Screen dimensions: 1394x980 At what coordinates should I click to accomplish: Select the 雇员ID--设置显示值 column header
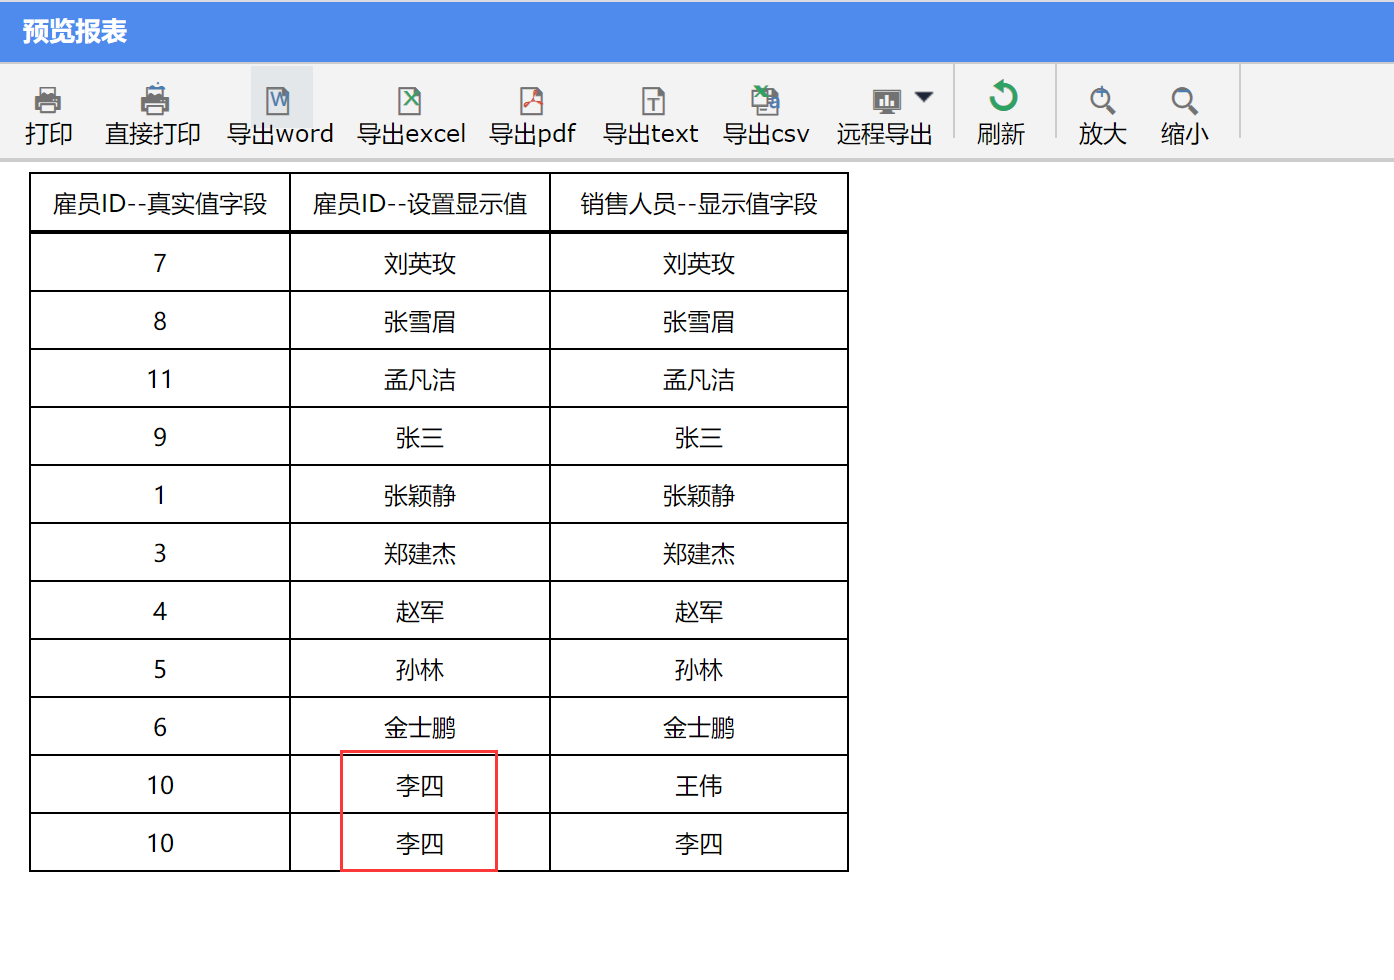point(420,204)
